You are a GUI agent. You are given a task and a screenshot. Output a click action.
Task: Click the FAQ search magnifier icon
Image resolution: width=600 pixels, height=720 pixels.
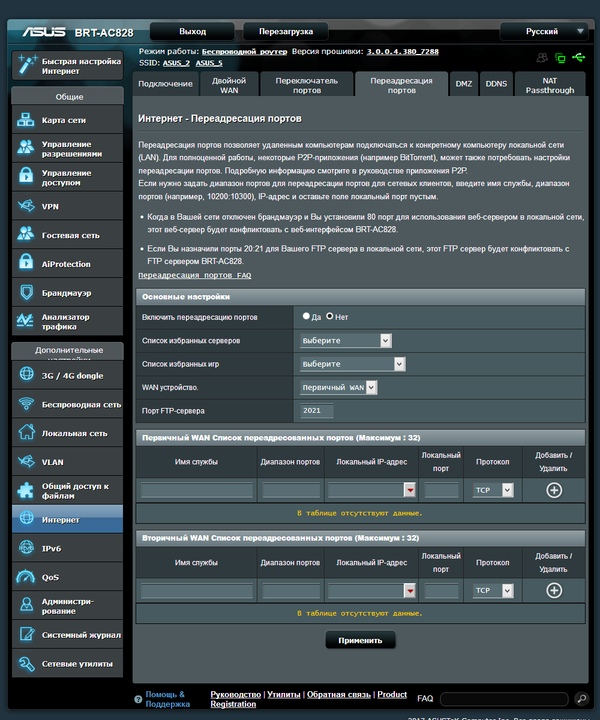click(581, 699)
